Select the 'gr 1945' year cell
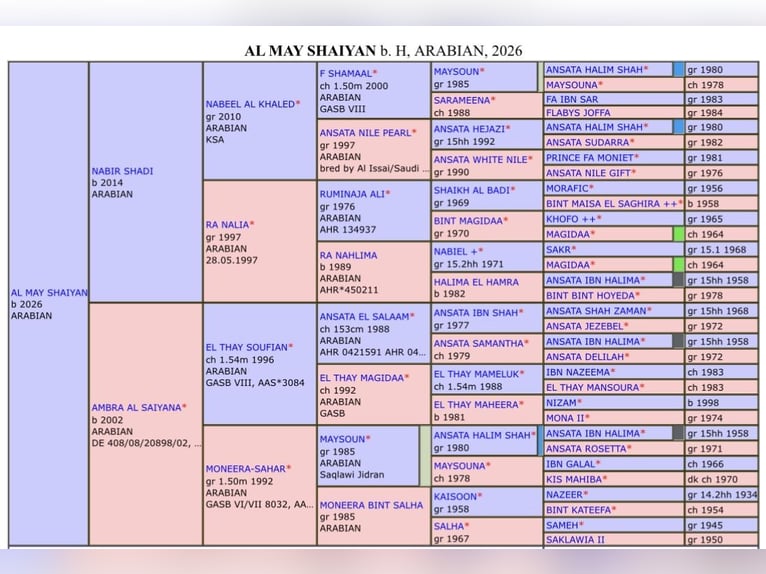766x574 pixels. [x=722, y=525]
